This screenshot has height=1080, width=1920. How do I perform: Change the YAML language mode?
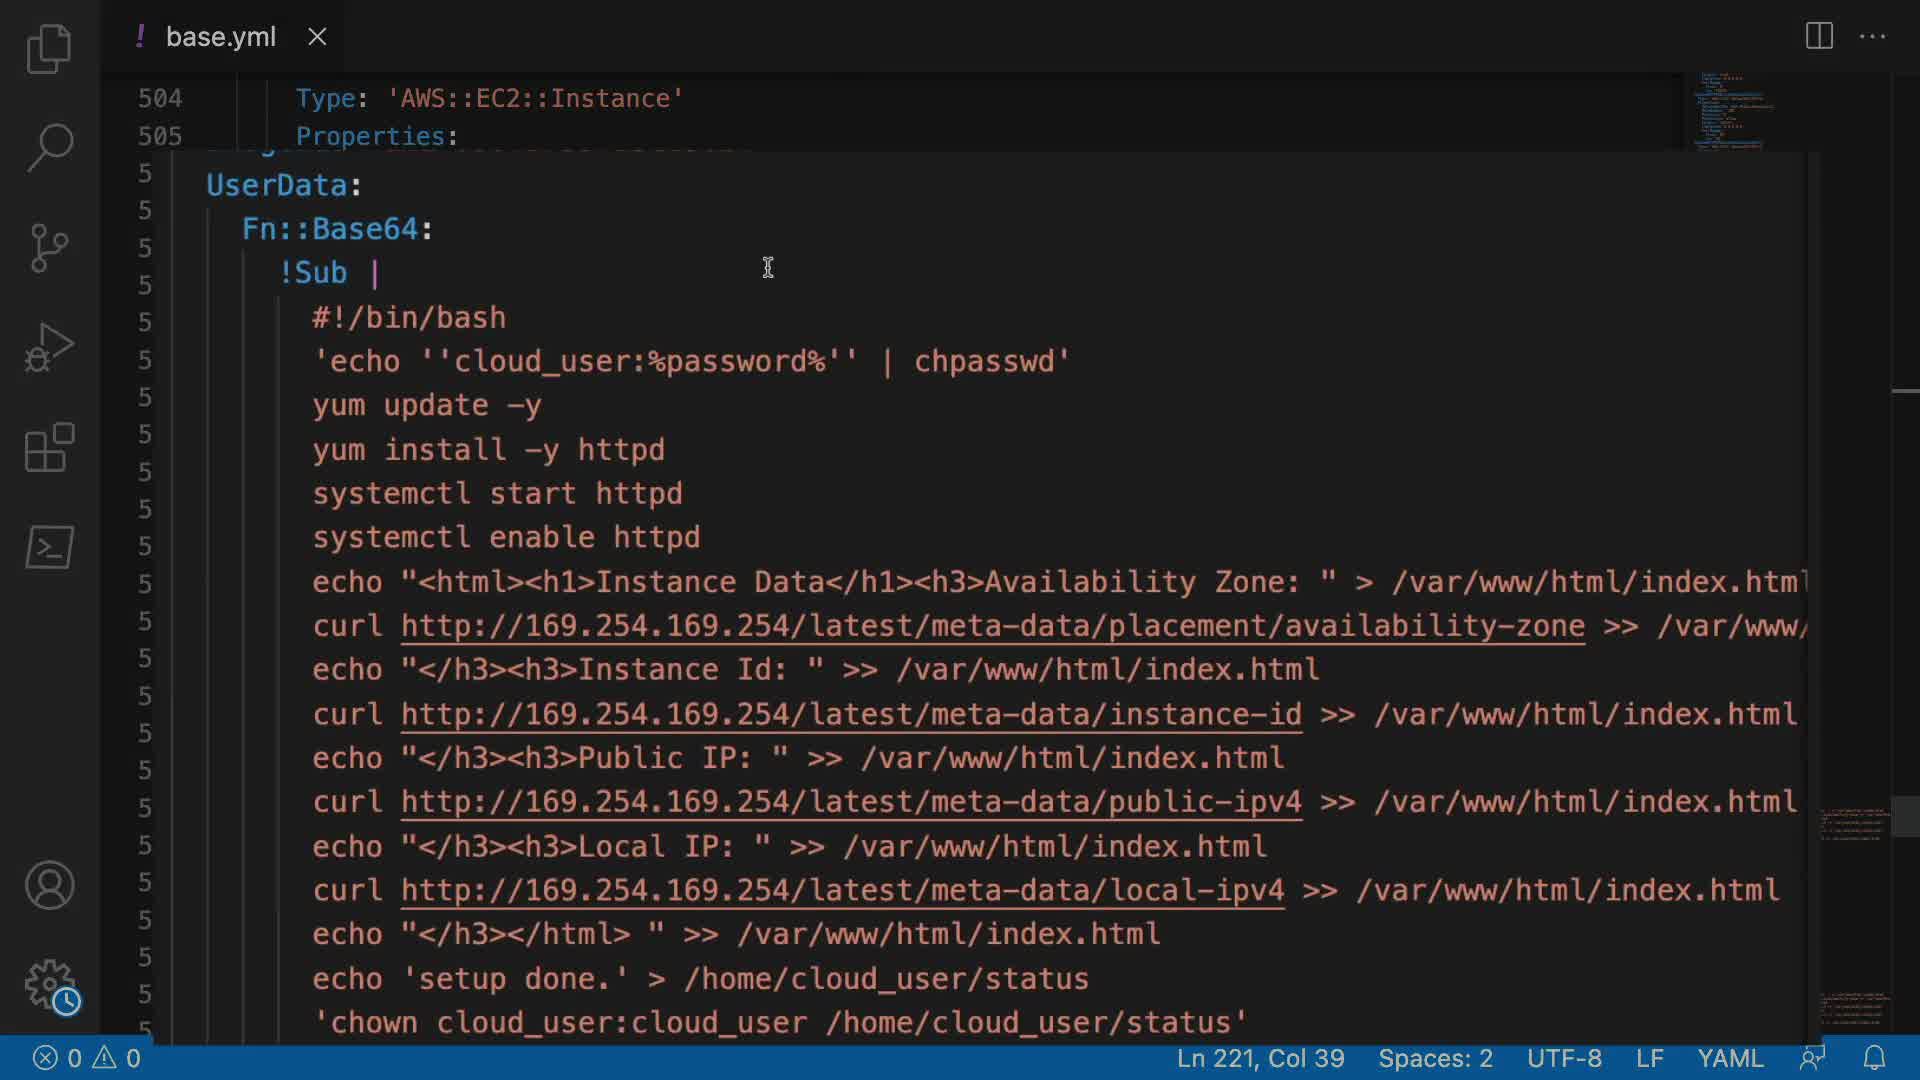1730,1058
